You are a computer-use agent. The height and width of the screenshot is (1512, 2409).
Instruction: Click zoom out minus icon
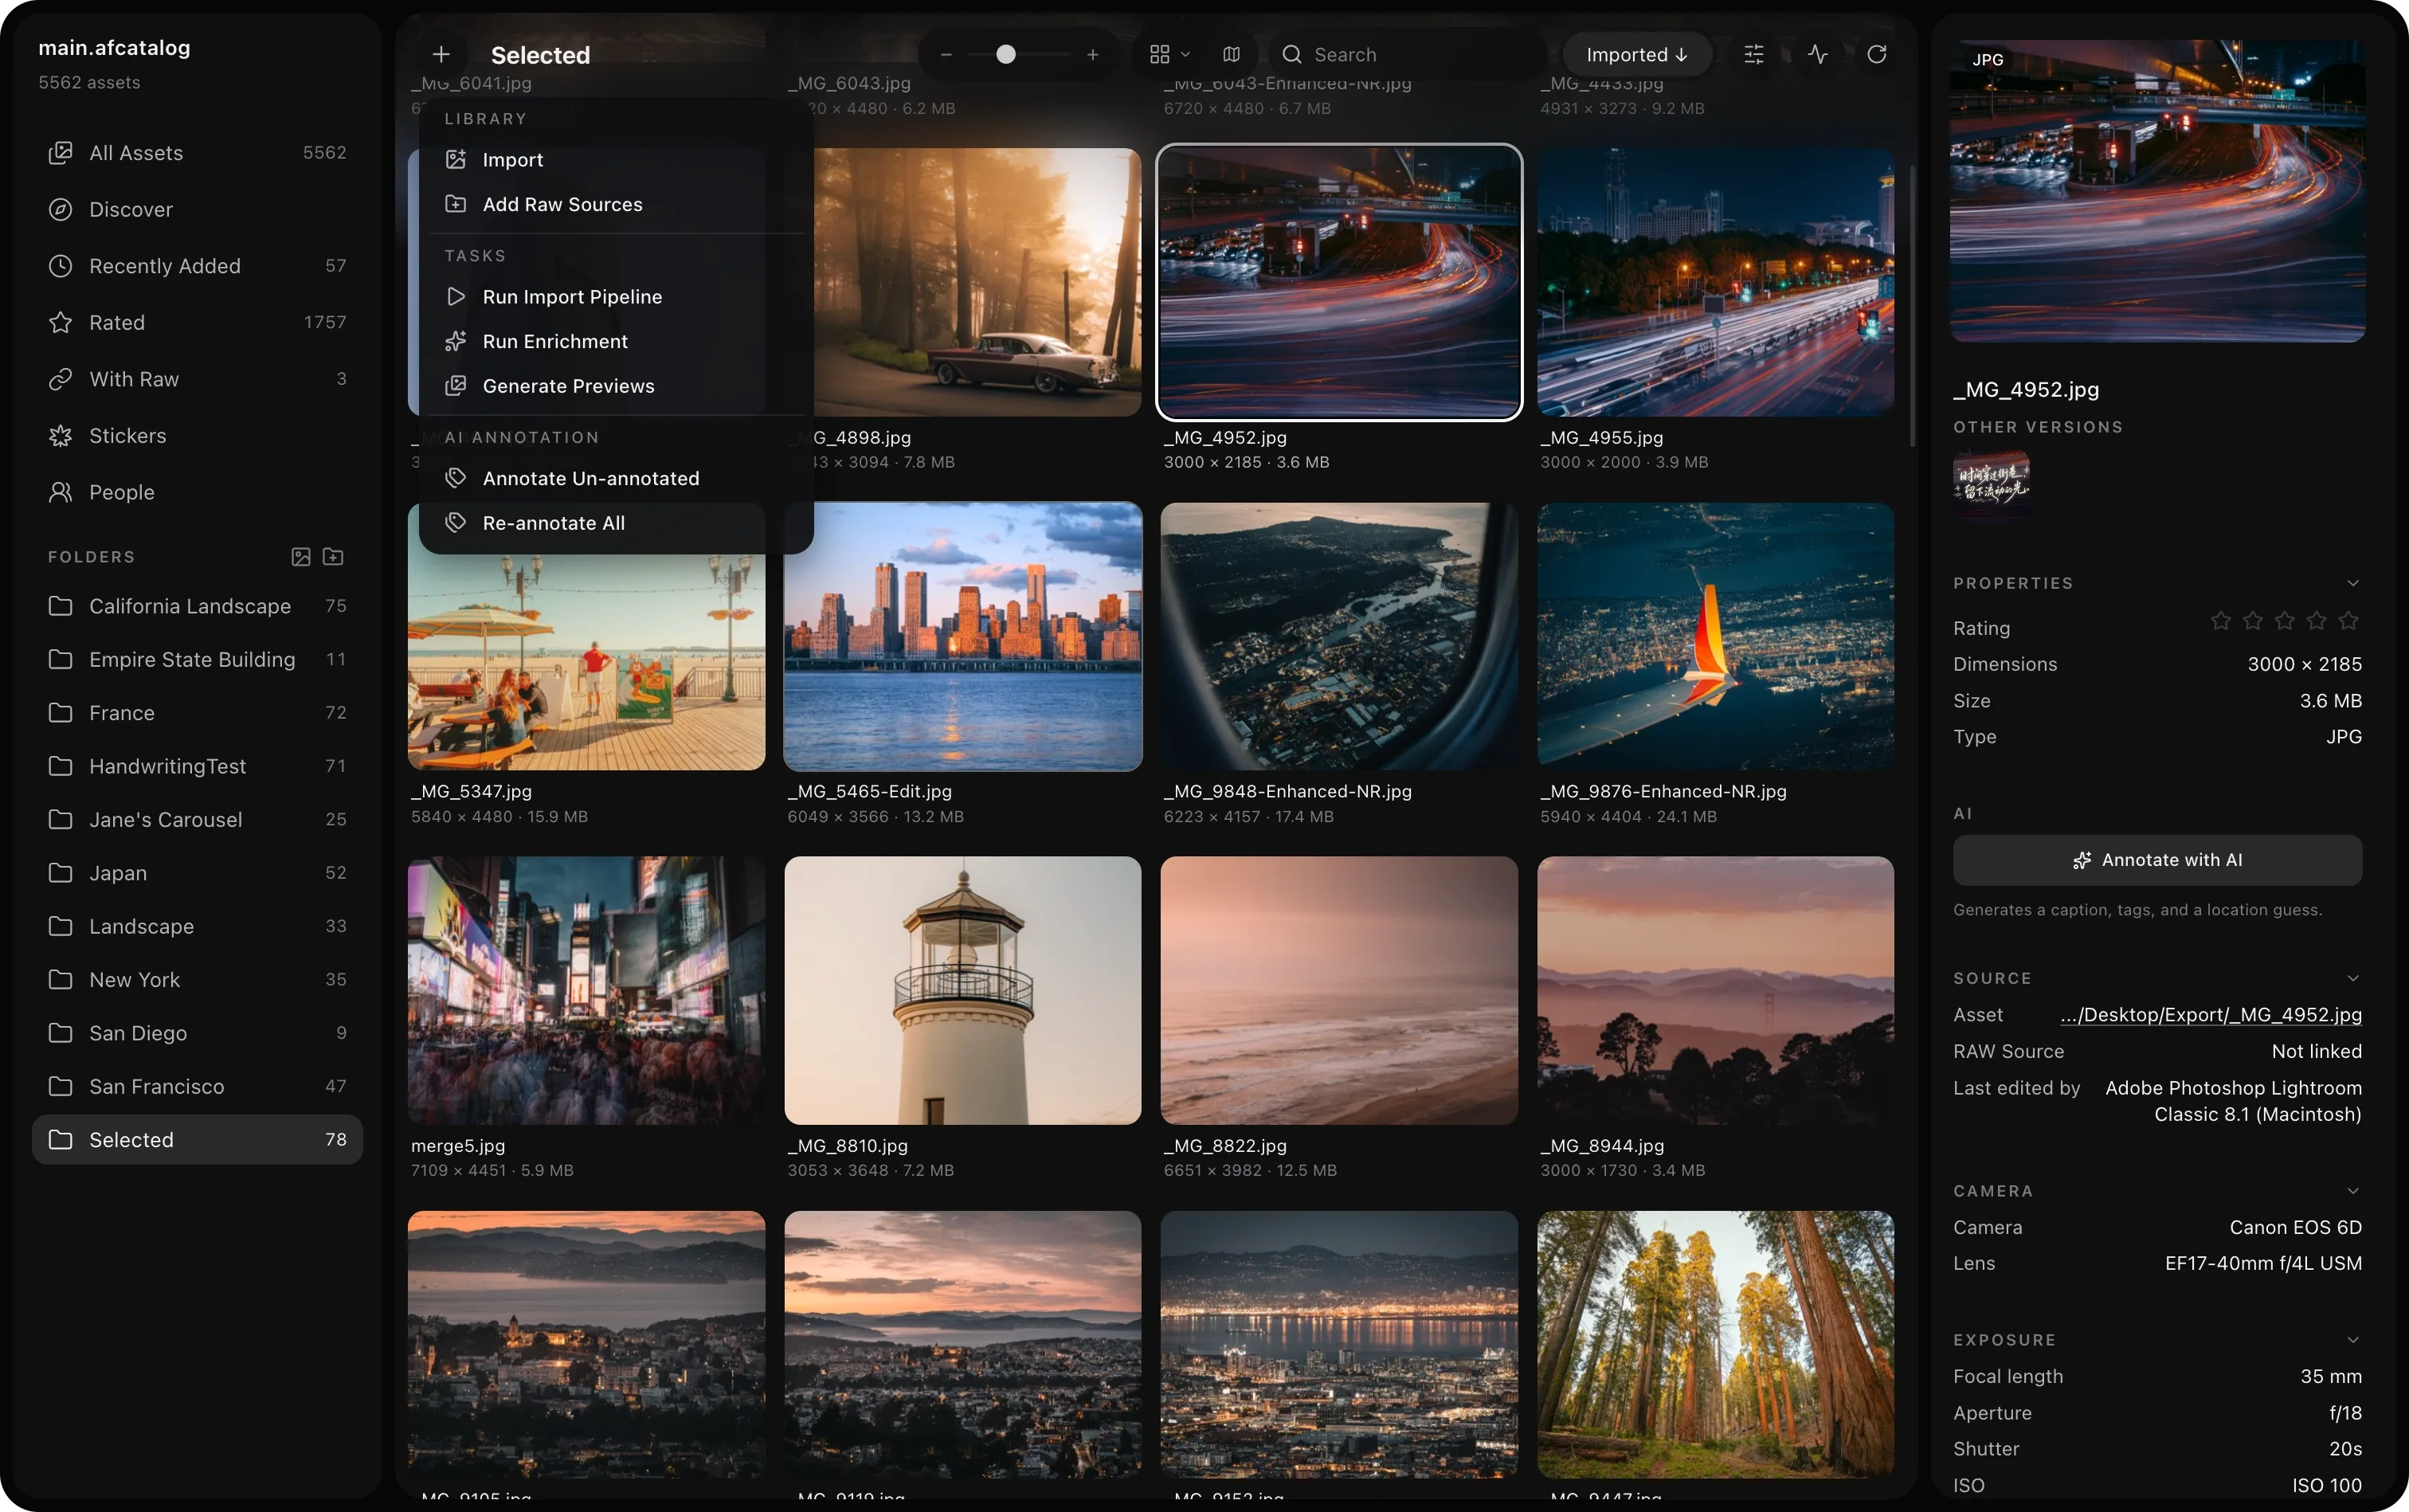(946, 55)
